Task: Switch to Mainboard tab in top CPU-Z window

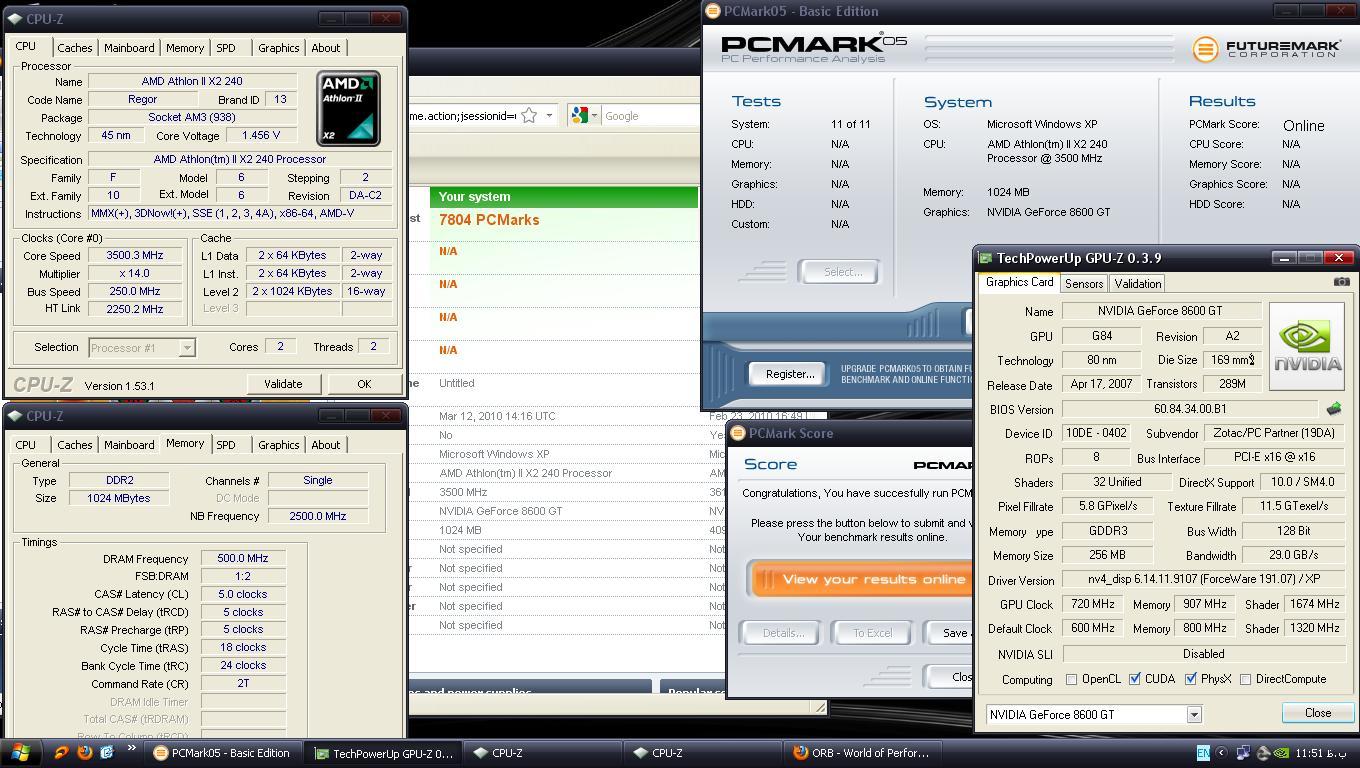Action: [x=129, y=48]
